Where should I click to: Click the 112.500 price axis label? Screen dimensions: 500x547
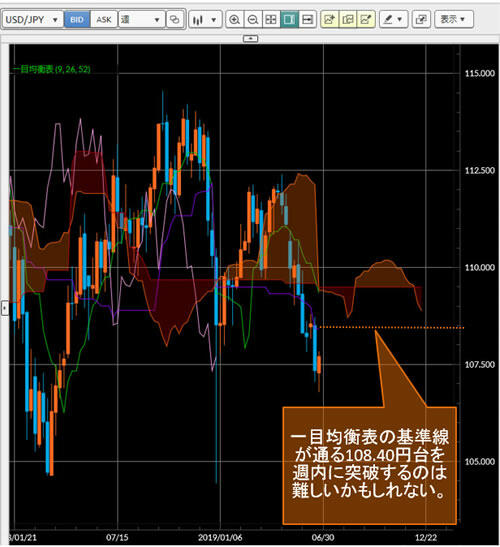point(480,170)
